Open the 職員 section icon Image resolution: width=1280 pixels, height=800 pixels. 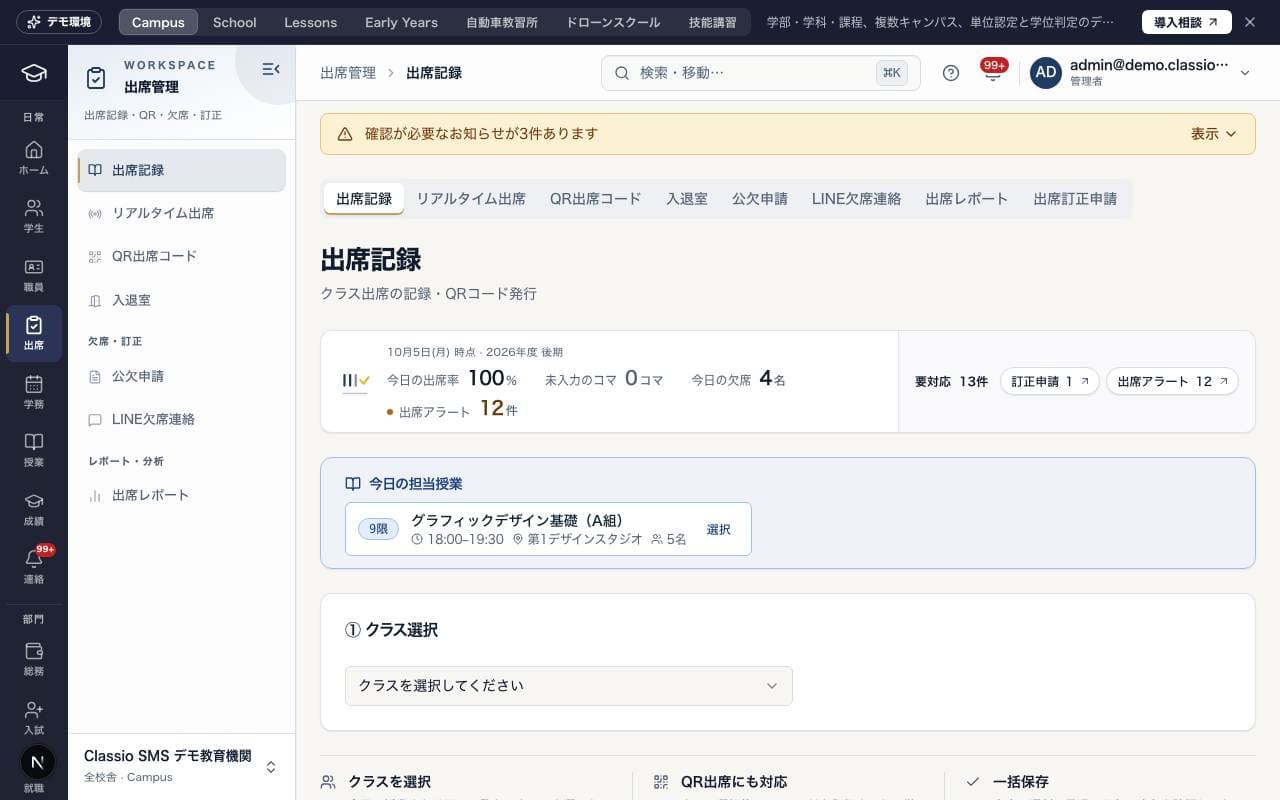tap(34, 275)
